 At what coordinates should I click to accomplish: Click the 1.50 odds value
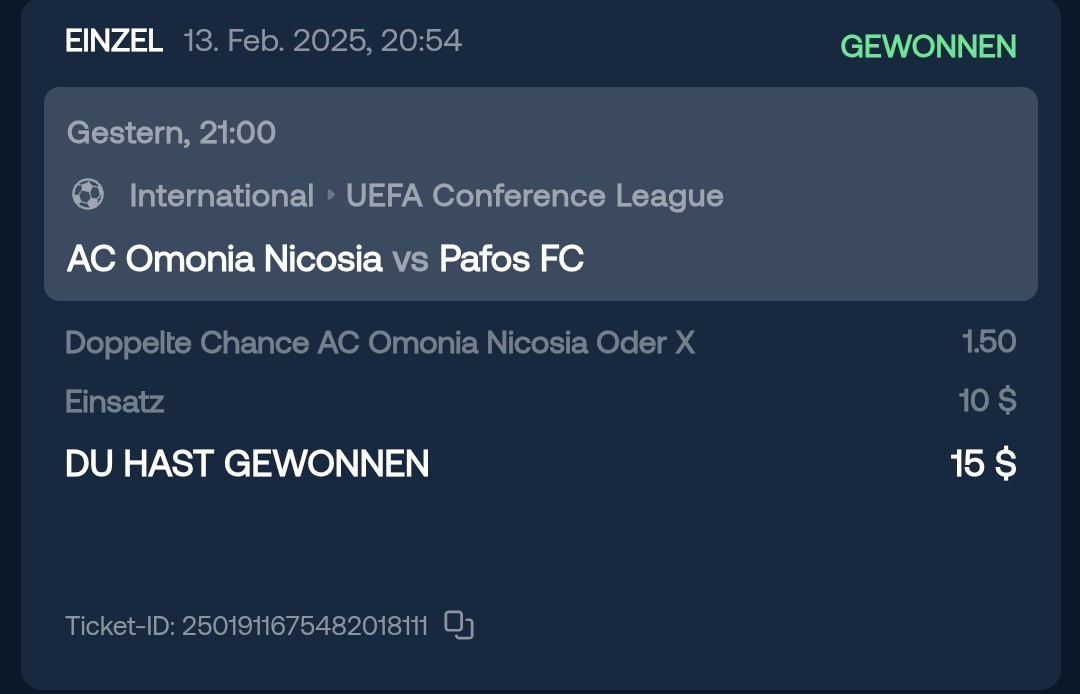(989, 341)
